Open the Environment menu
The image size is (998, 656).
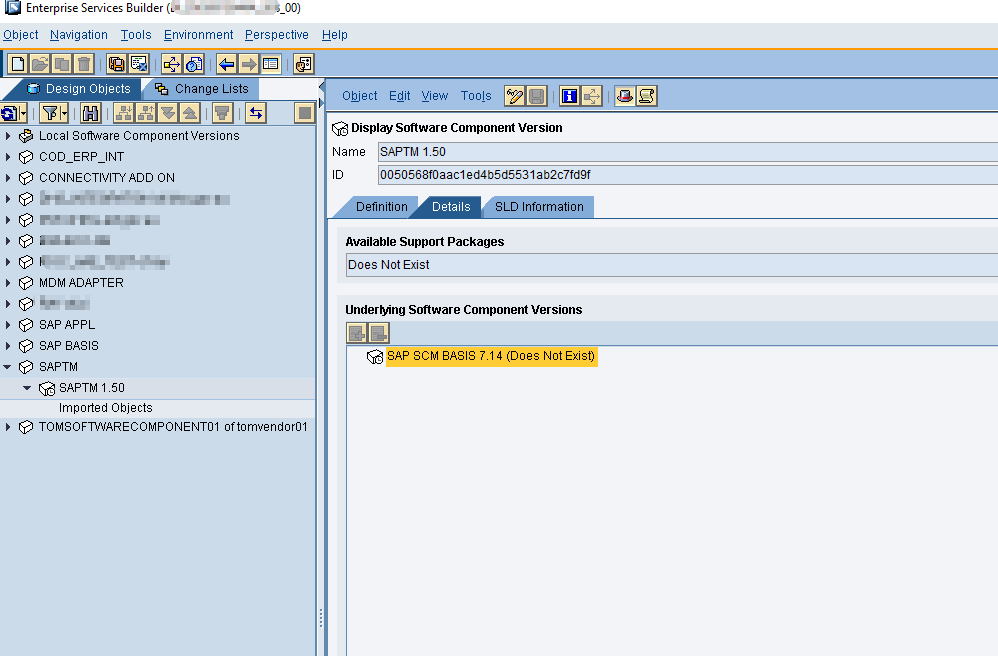[x=199, y=35]
